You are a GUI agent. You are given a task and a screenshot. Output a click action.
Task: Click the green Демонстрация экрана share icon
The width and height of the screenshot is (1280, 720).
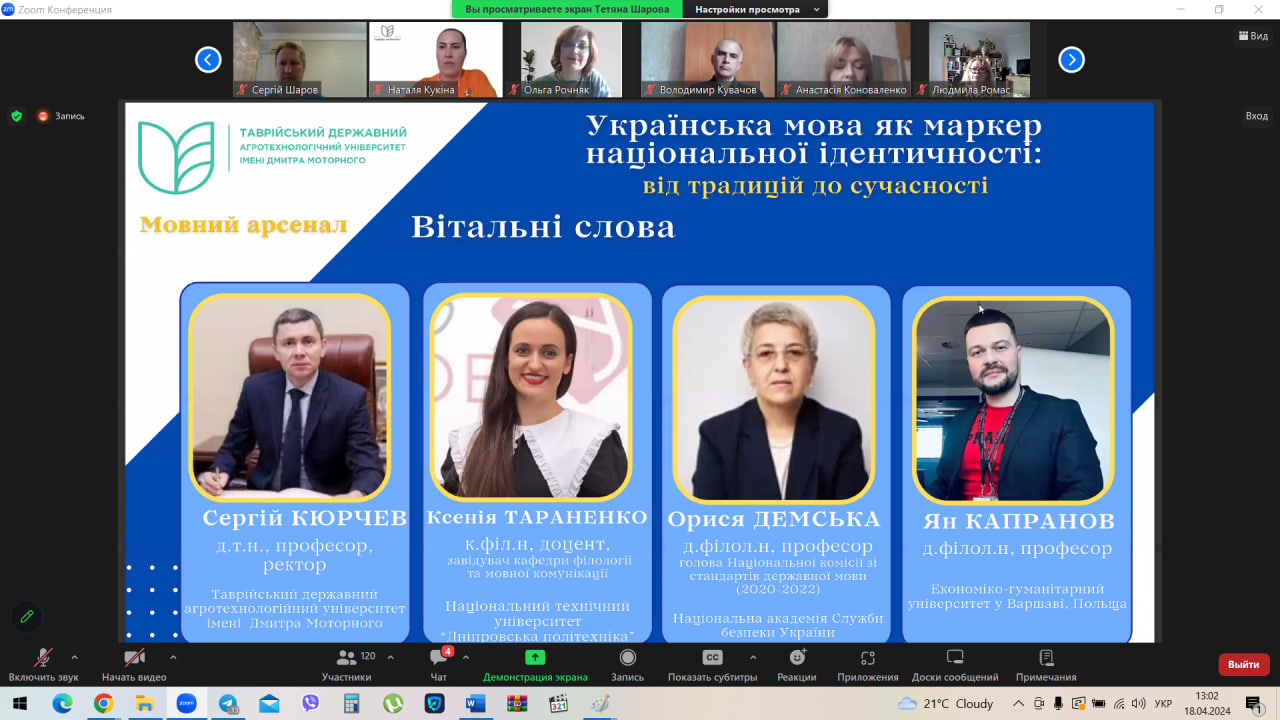coord(535,658)
